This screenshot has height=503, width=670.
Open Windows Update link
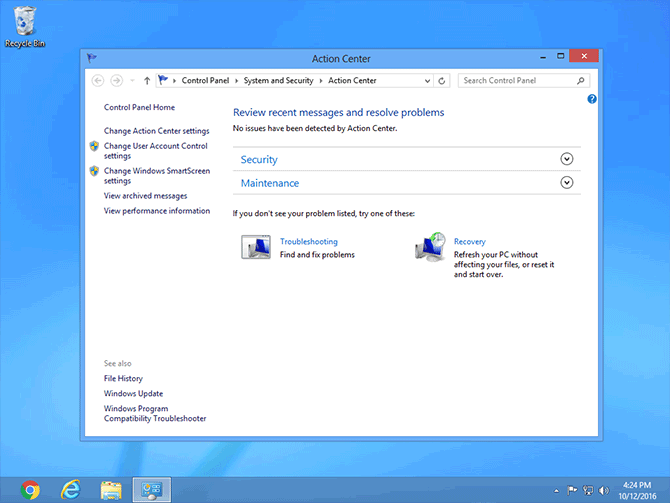[x=133, y=393]
